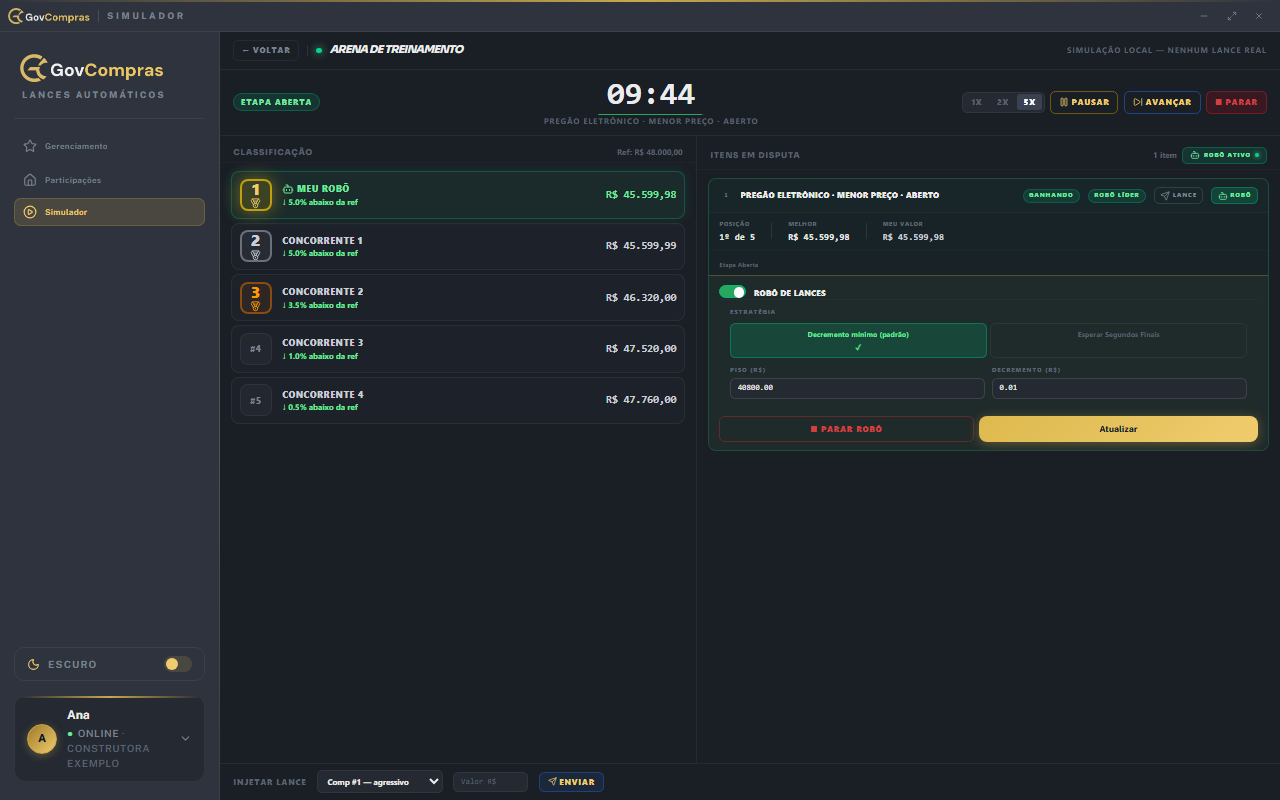Stop the simulation with Parar

(1236, 102)
